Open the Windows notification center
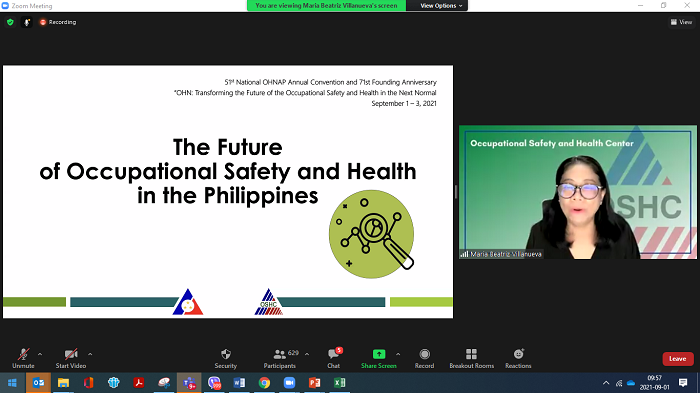This screenshot has height=393, width=700. 683,383
